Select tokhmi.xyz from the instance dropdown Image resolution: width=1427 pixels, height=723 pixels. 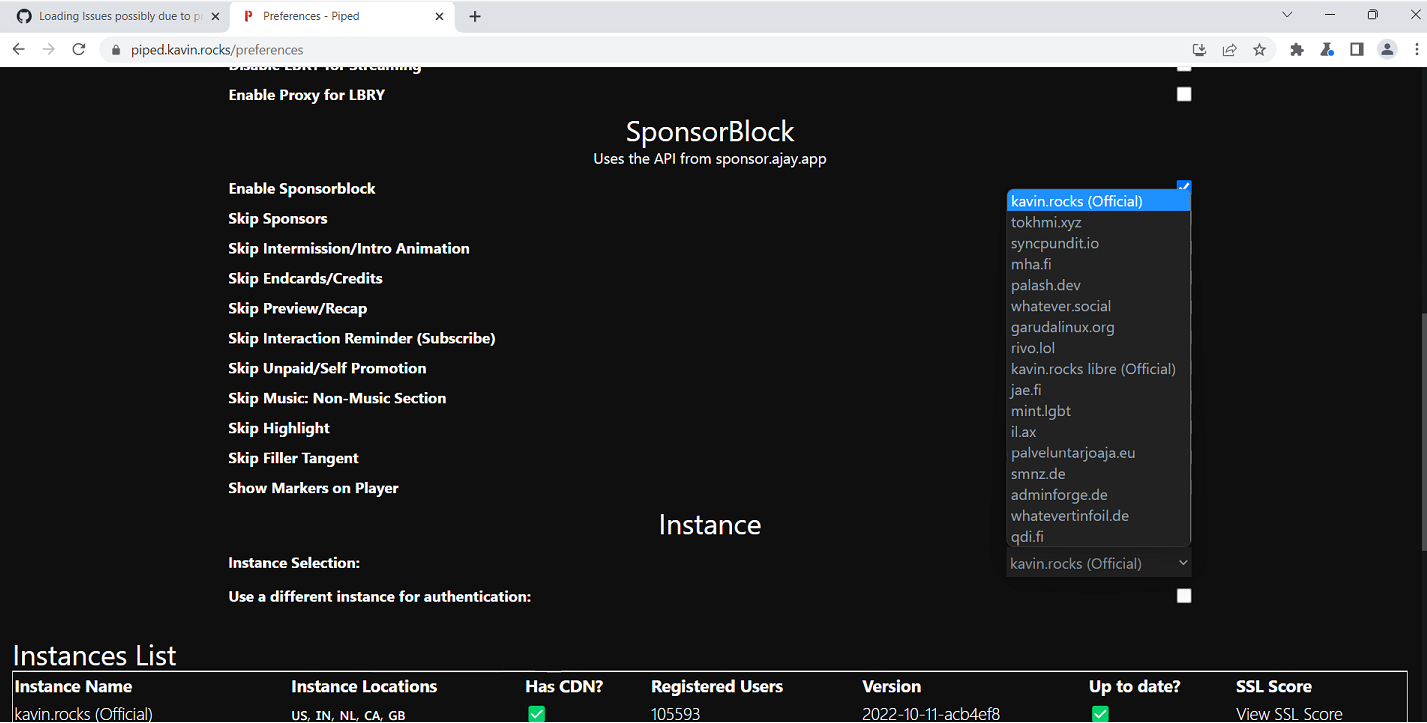pos(1046,222)
